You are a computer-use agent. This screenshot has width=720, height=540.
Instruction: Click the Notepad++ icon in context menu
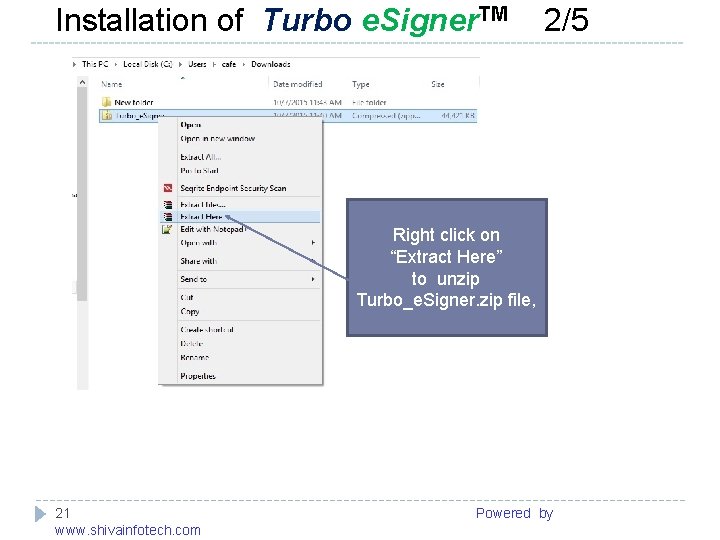click(x=167, y=229)
